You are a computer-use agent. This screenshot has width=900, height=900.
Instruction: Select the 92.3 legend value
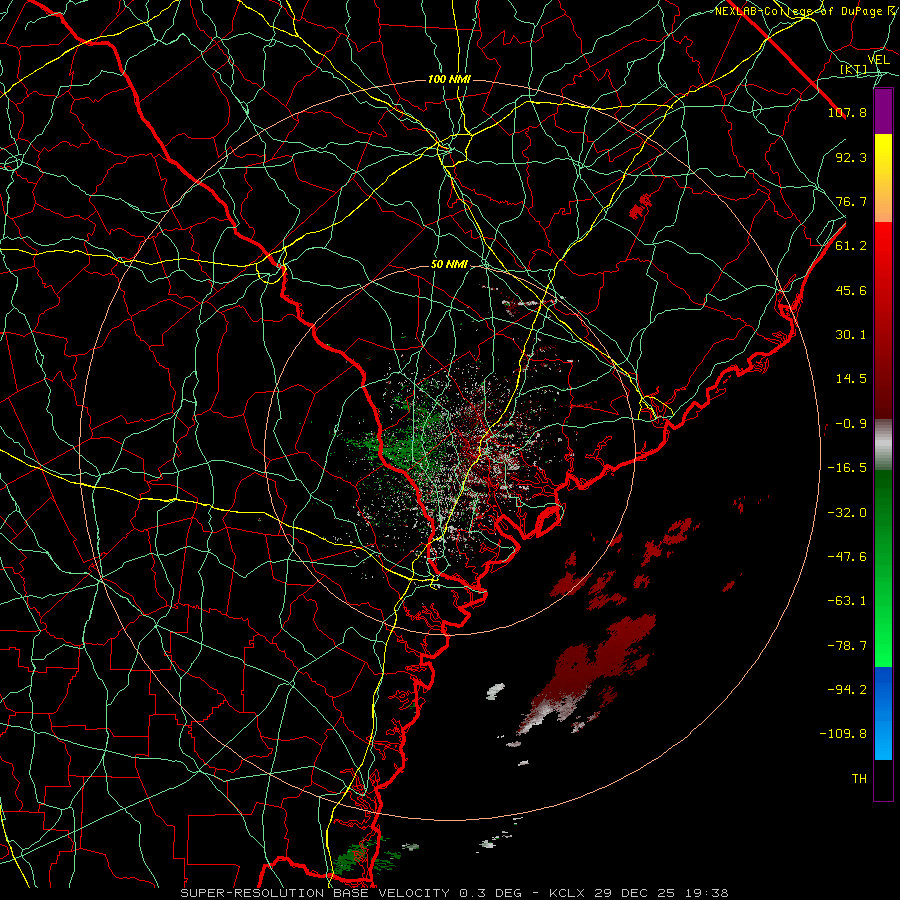(x=851, y=157)
